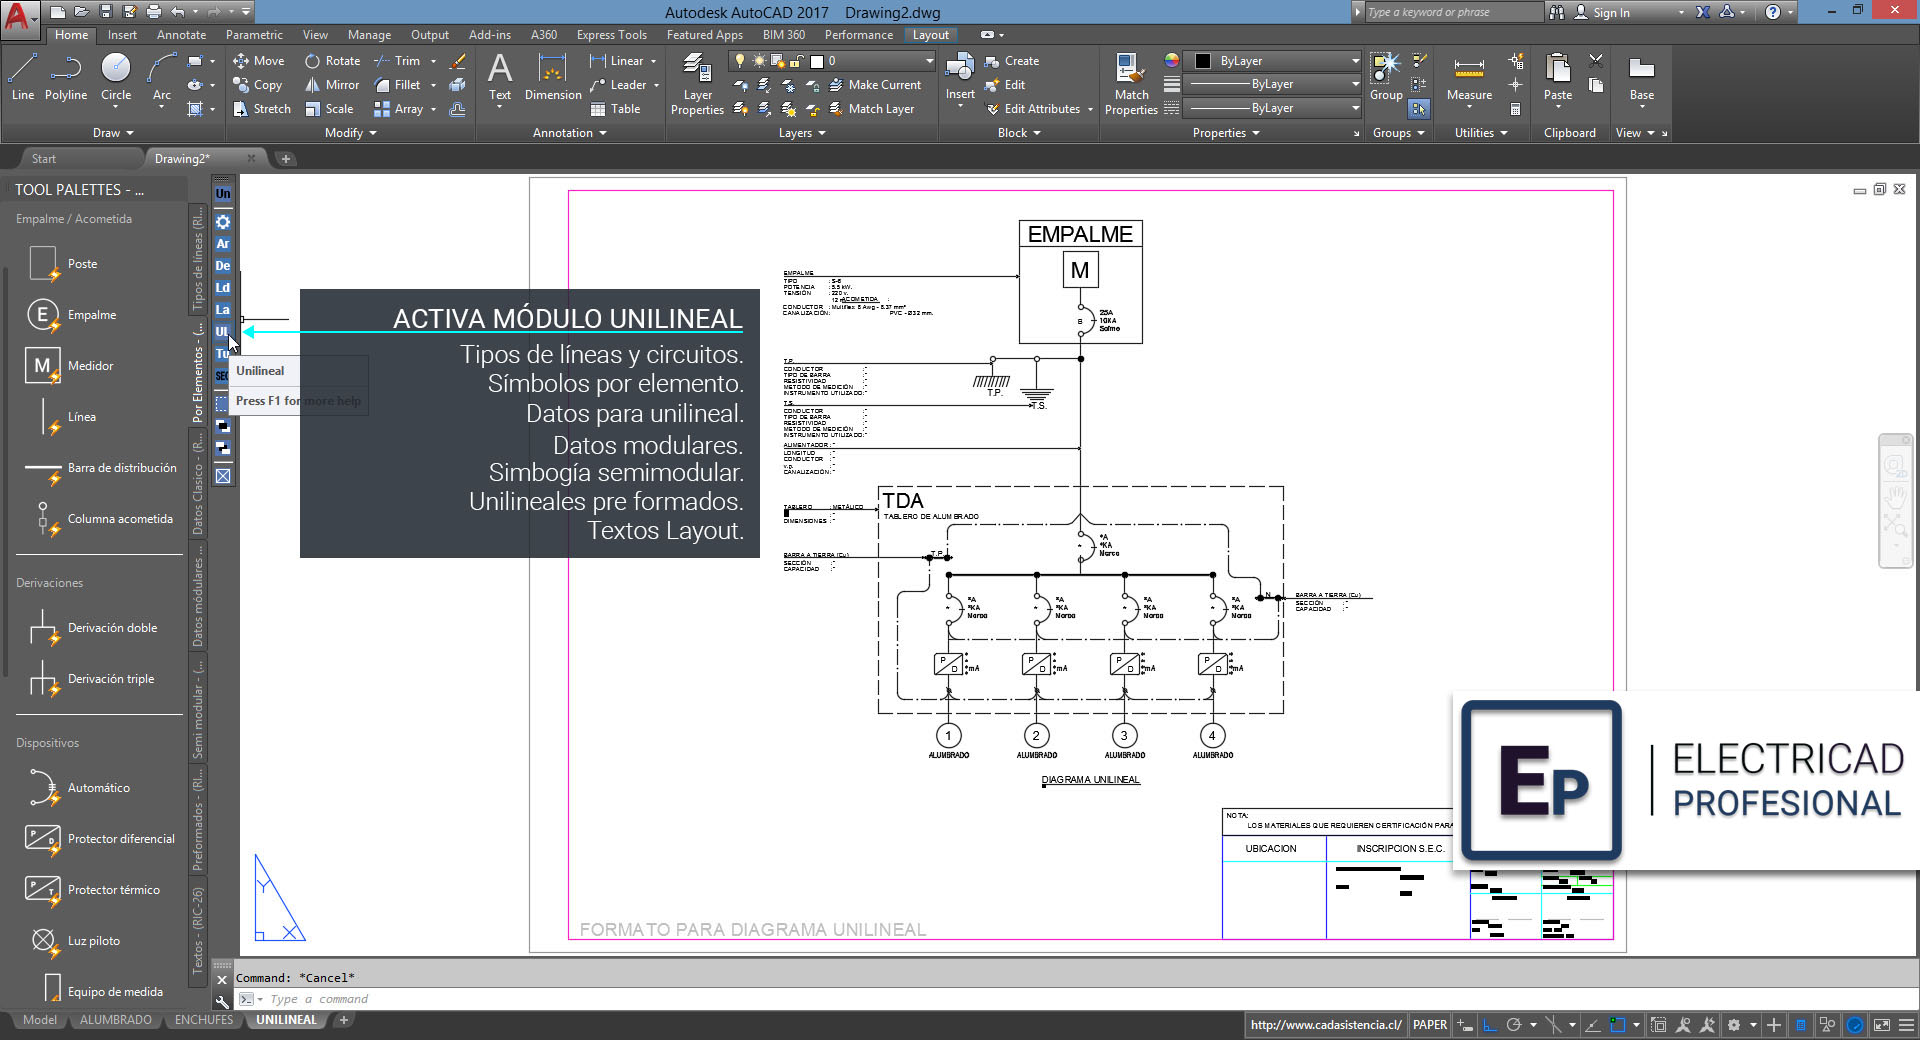Image resolution: width=1920 pixels, height=1040 pixels.
Task: Use the Copy modify command
Action: click(258, 85)
